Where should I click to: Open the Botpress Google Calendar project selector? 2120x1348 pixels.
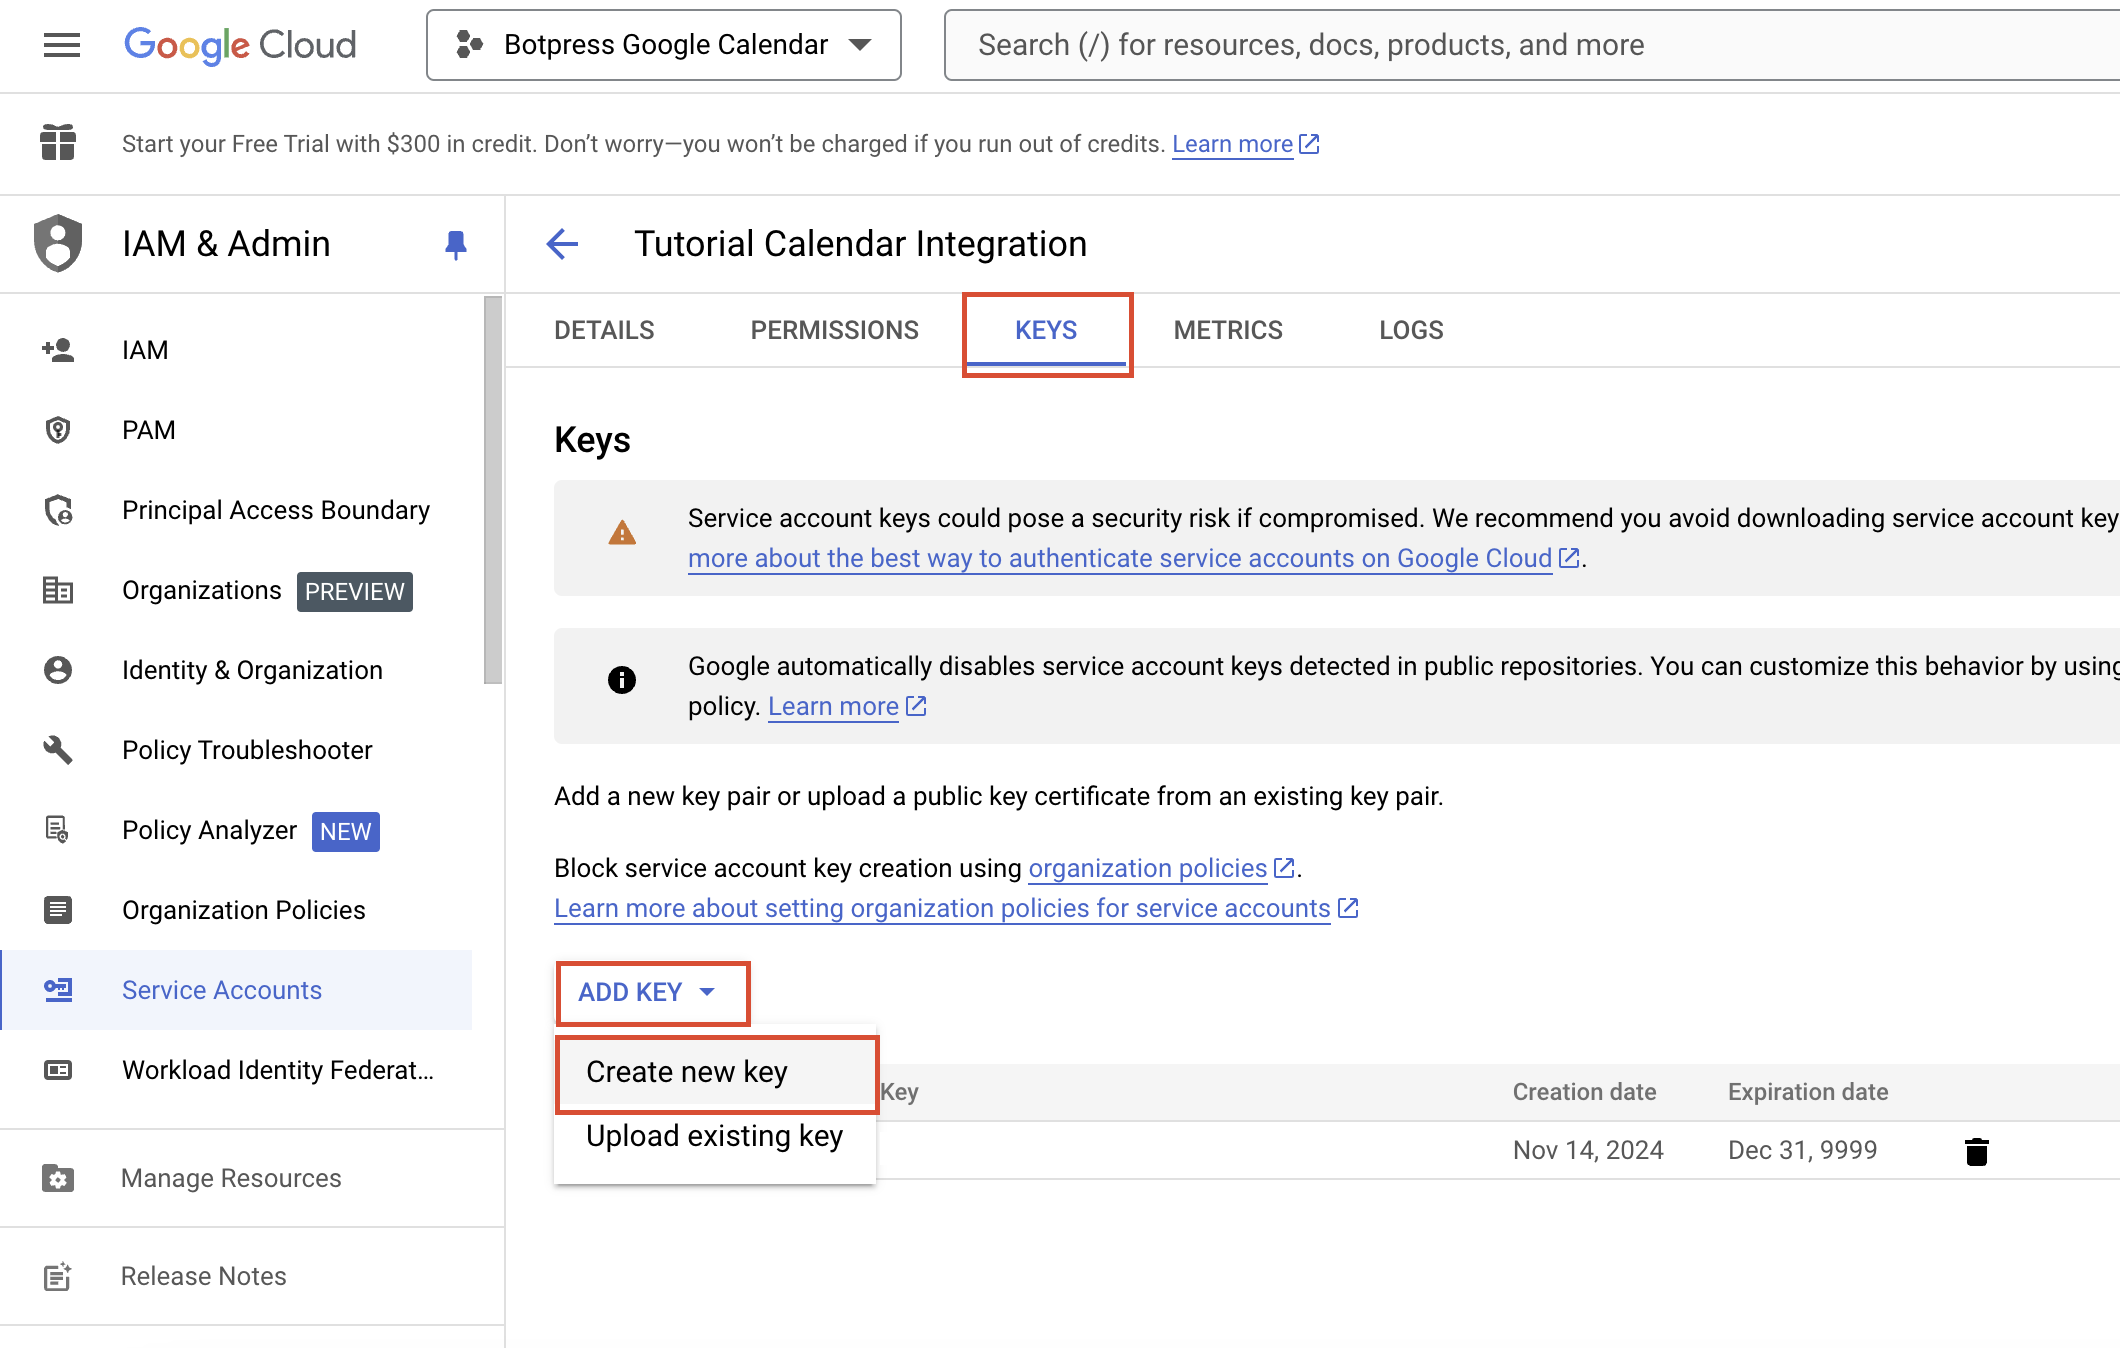pos(663,45)
